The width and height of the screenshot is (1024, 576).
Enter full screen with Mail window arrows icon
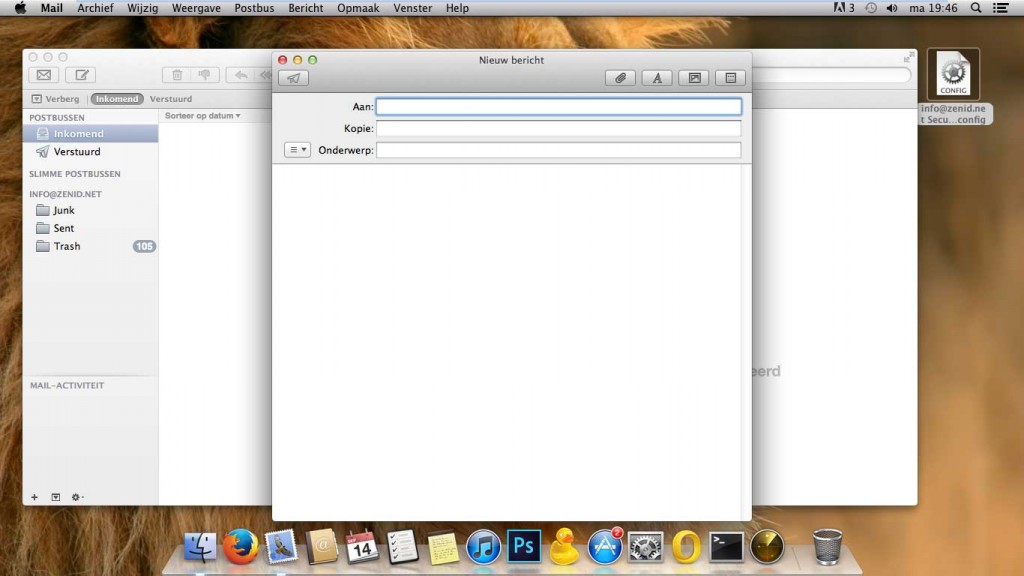pos(908,57)
